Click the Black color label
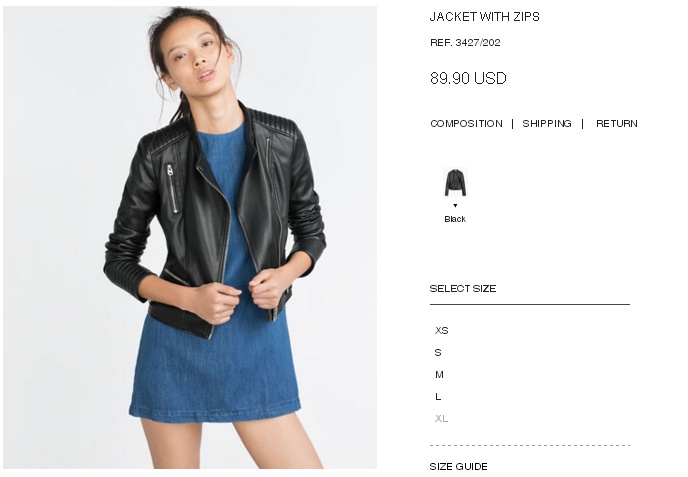688x477 pixels. (455, 219)
